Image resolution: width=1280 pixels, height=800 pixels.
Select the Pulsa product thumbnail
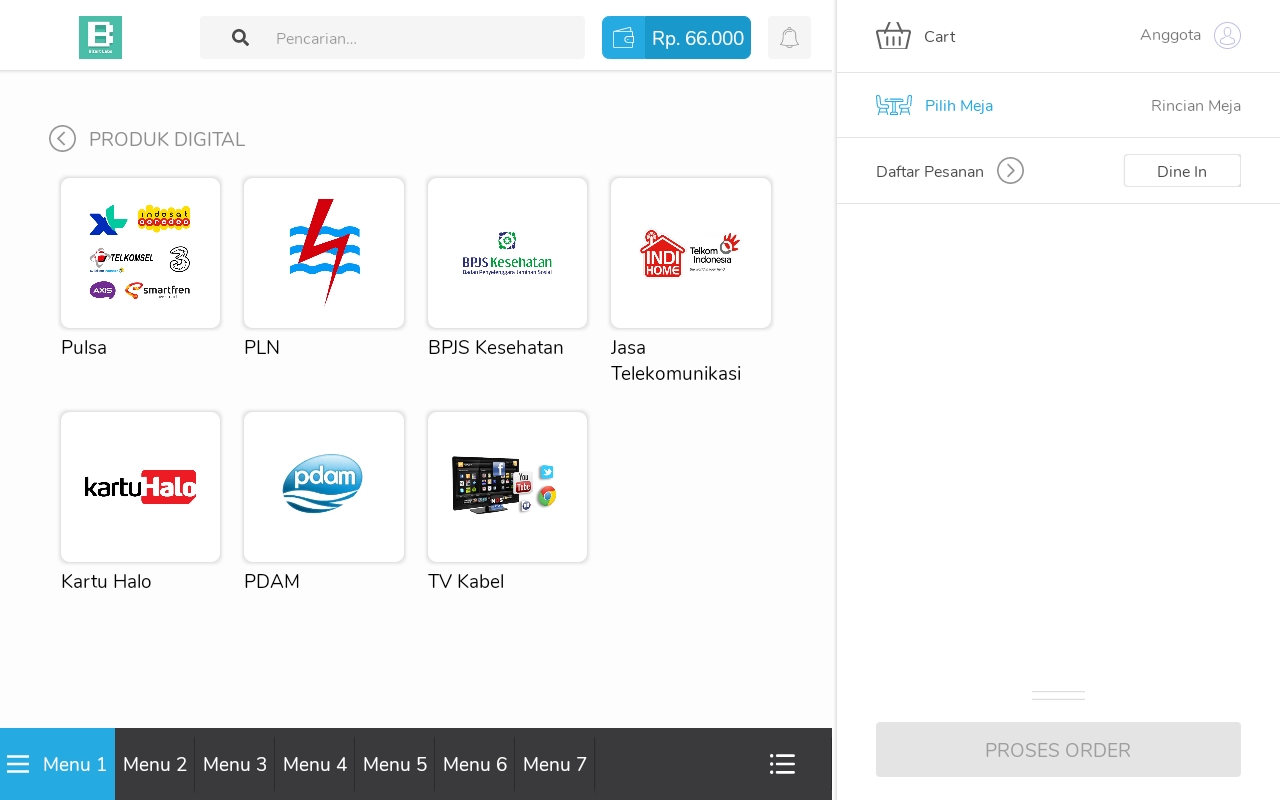coord(140,253)
